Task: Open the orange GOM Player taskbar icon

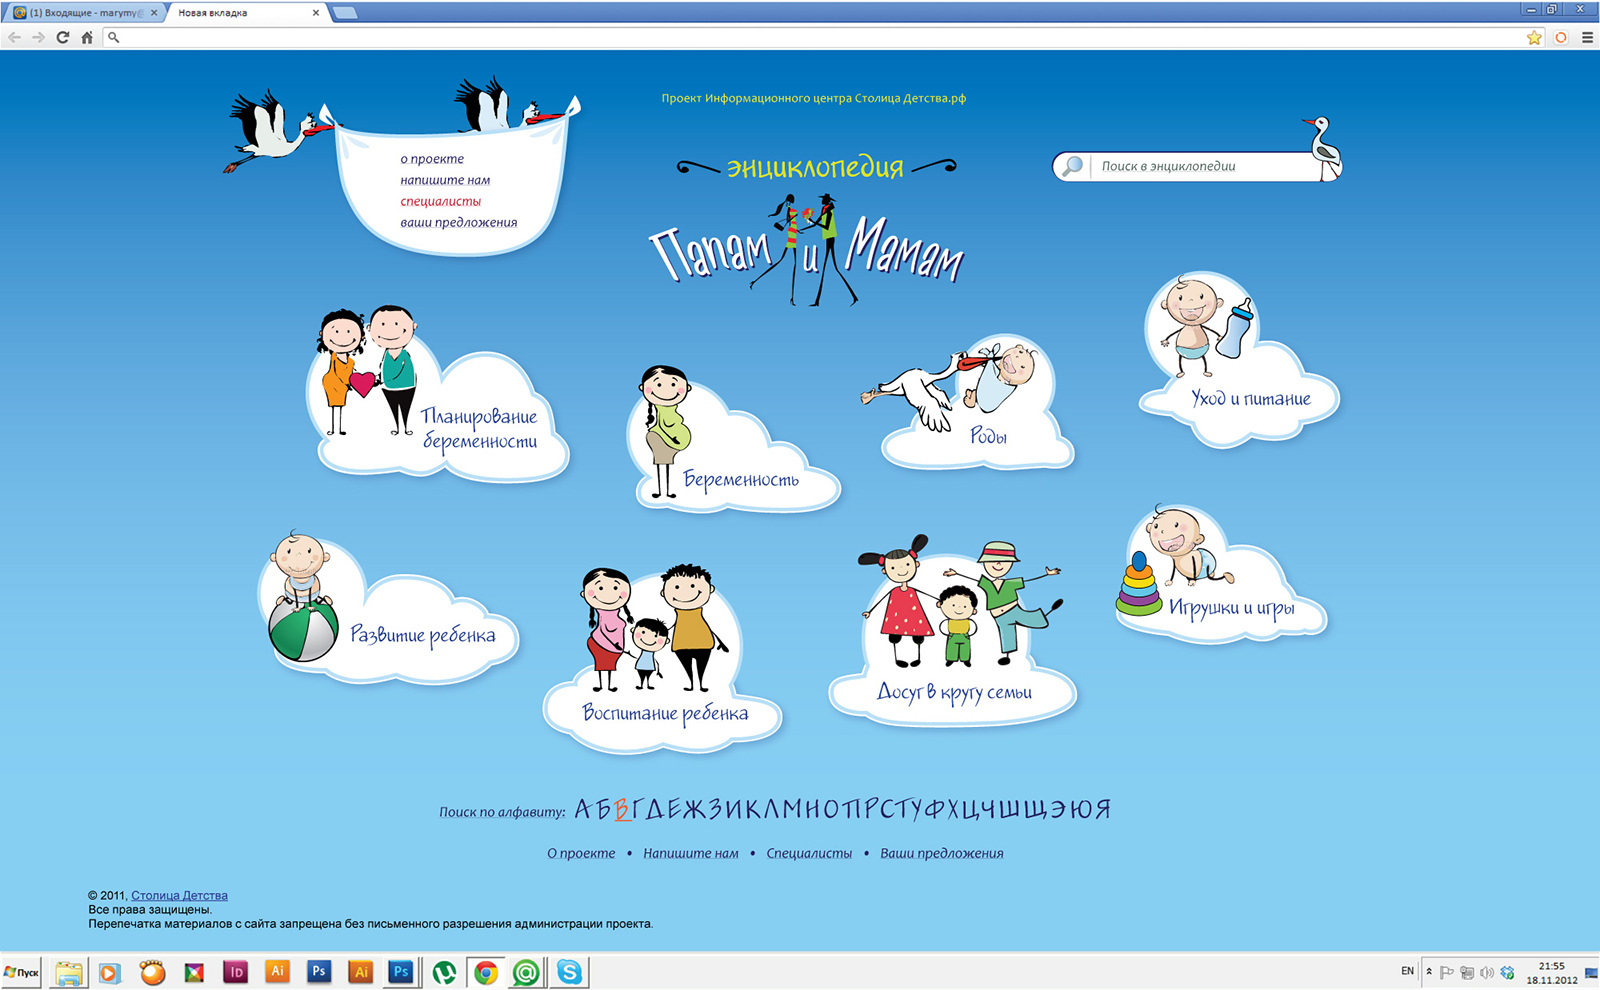Action: (x=152, y=972)
